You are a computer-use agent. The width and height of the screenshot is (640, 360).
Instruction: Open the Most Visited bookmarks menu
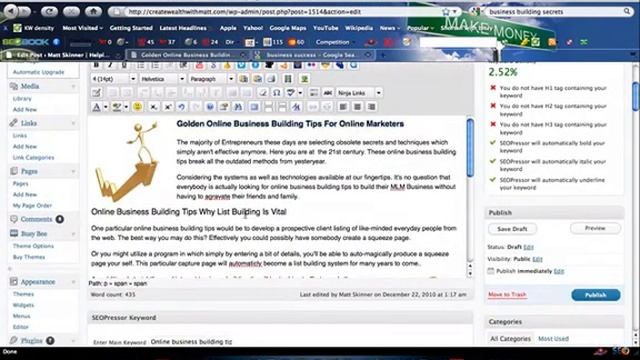click(82, 28)
